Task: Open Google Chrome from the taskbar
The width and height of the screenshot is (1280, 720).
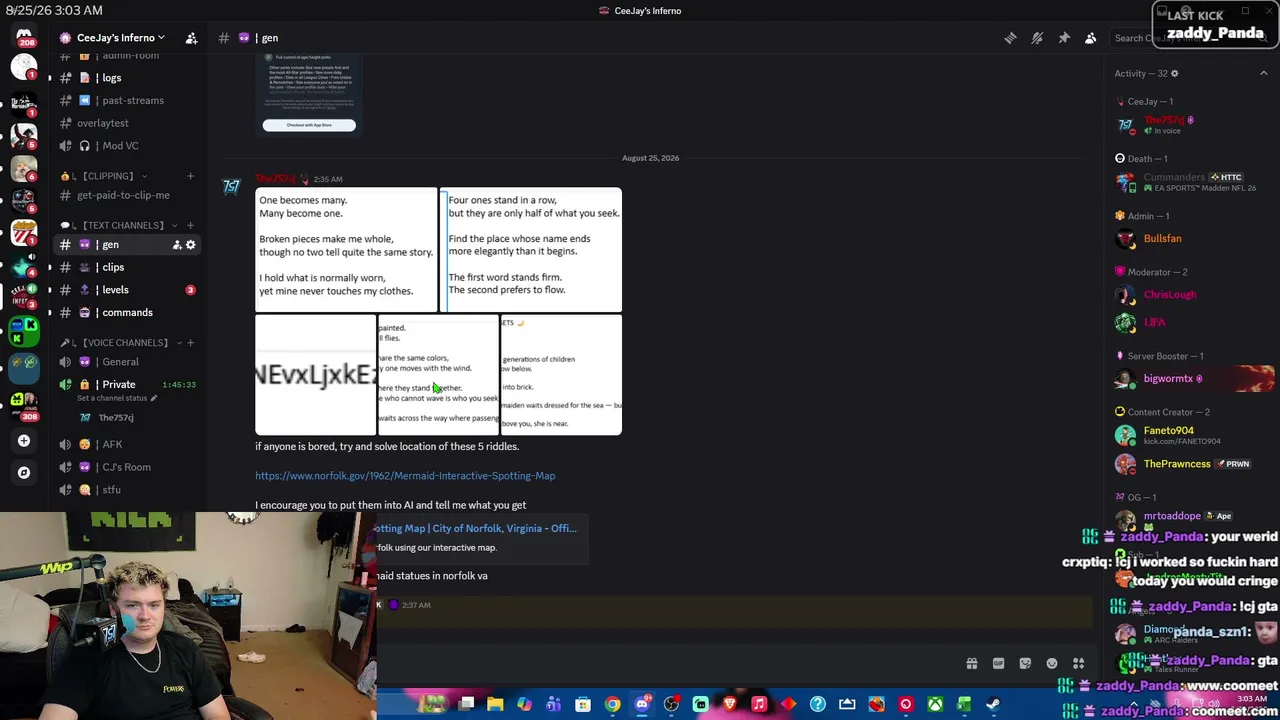Action: (x=612, y=705)
